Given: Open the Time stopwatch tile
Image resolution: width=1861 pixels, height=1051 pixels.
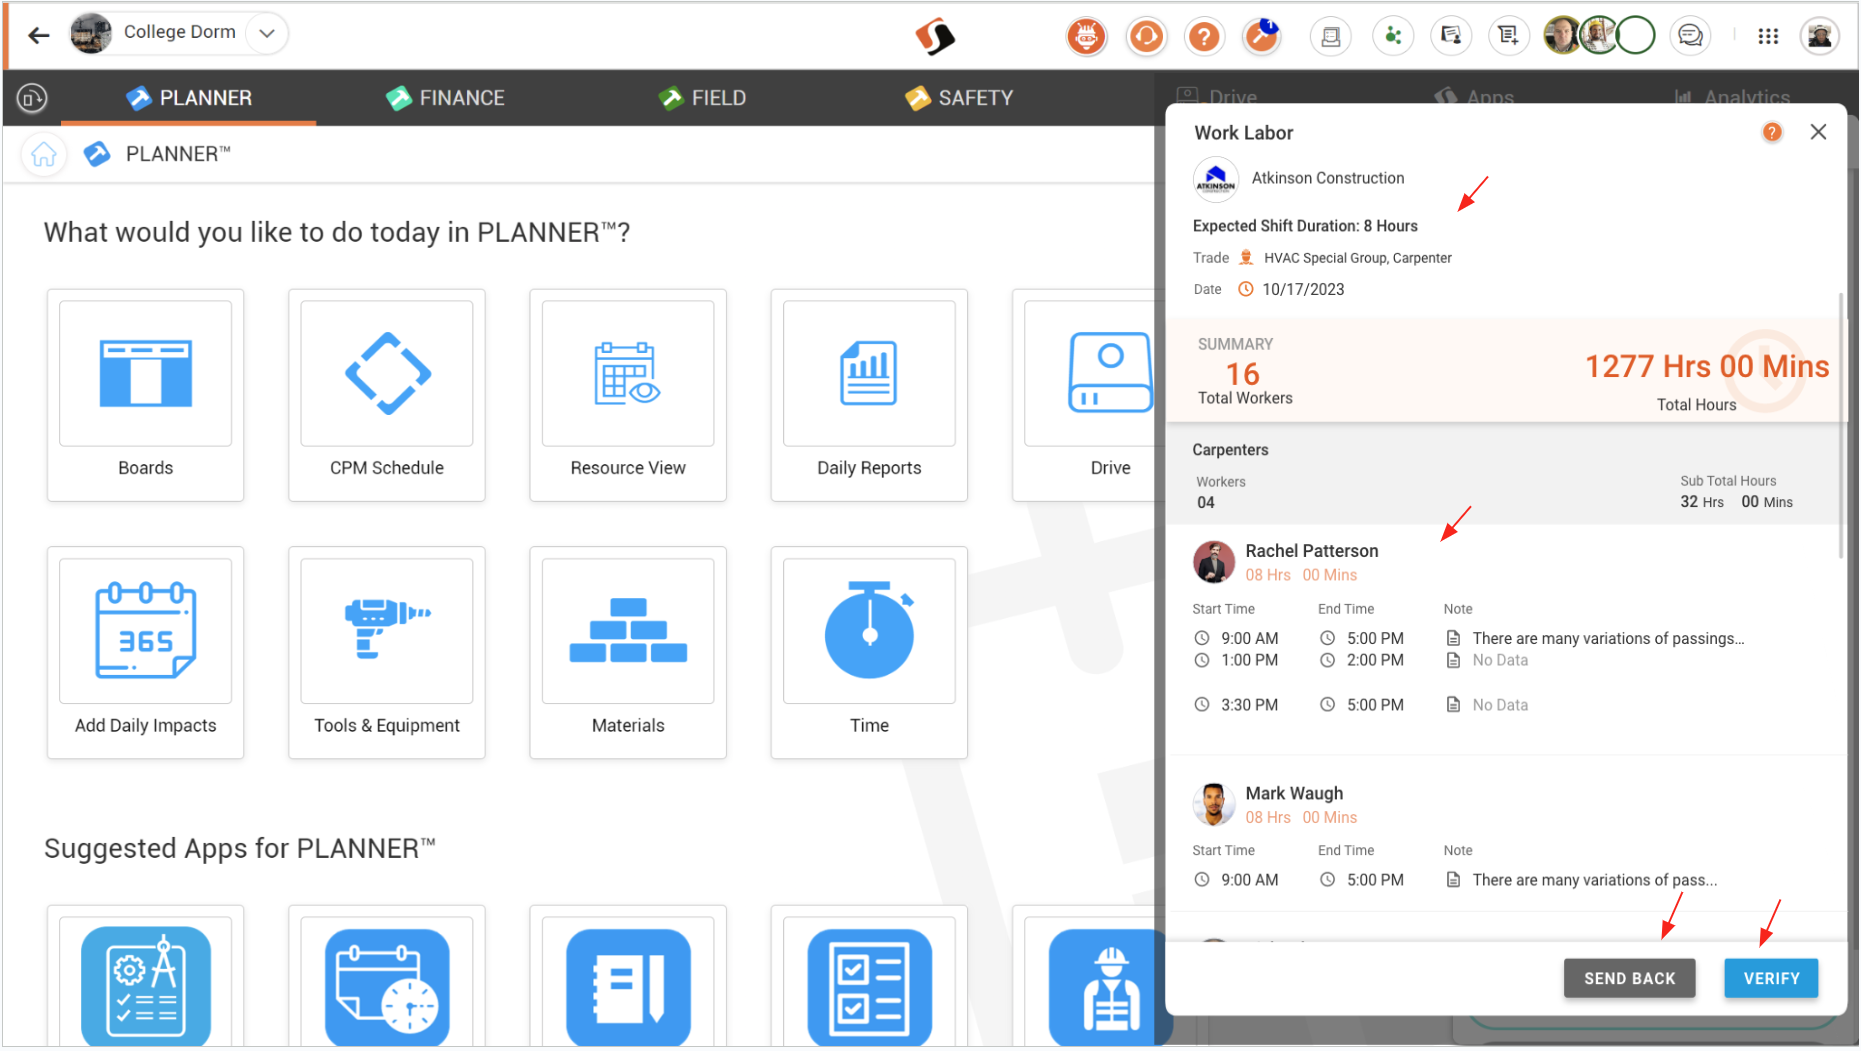Looking at the screenshot, I should [869, 652].
